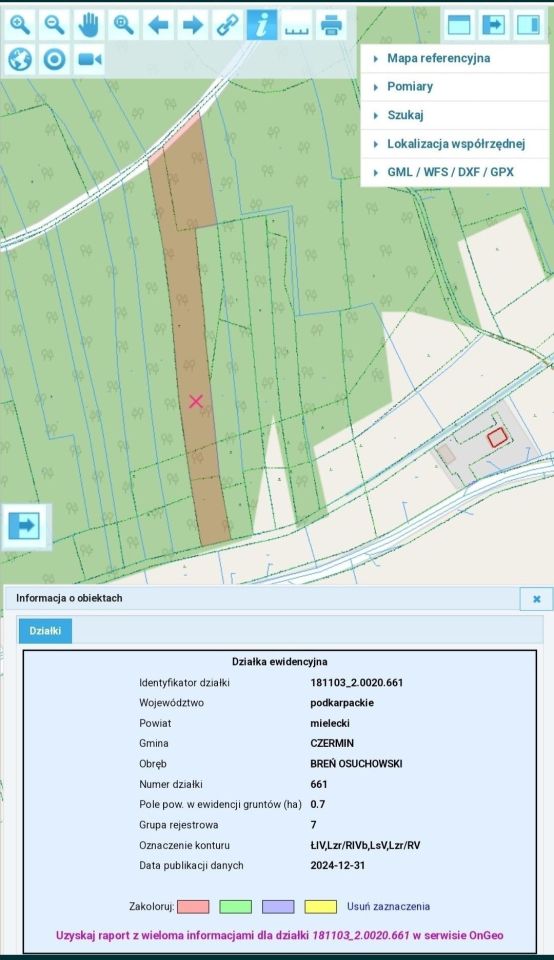Screen dimensions: 554x960
Task: Color the parcel with blue swatch
Action: [278, 907]
